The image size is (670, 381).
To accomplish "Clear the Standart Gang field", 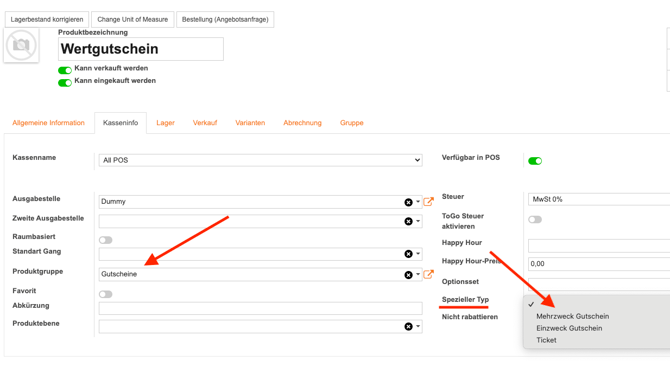I will (408, 254).
